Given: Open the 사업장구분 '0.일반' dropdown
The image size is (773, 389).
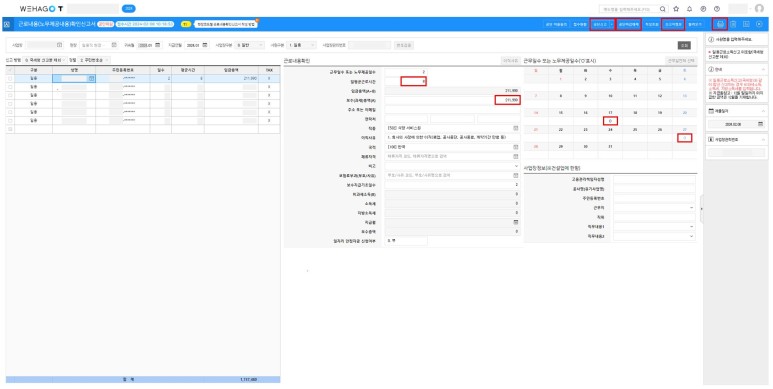Looking at the screenshot, I should pyautogui.click(x=250, y=45).
